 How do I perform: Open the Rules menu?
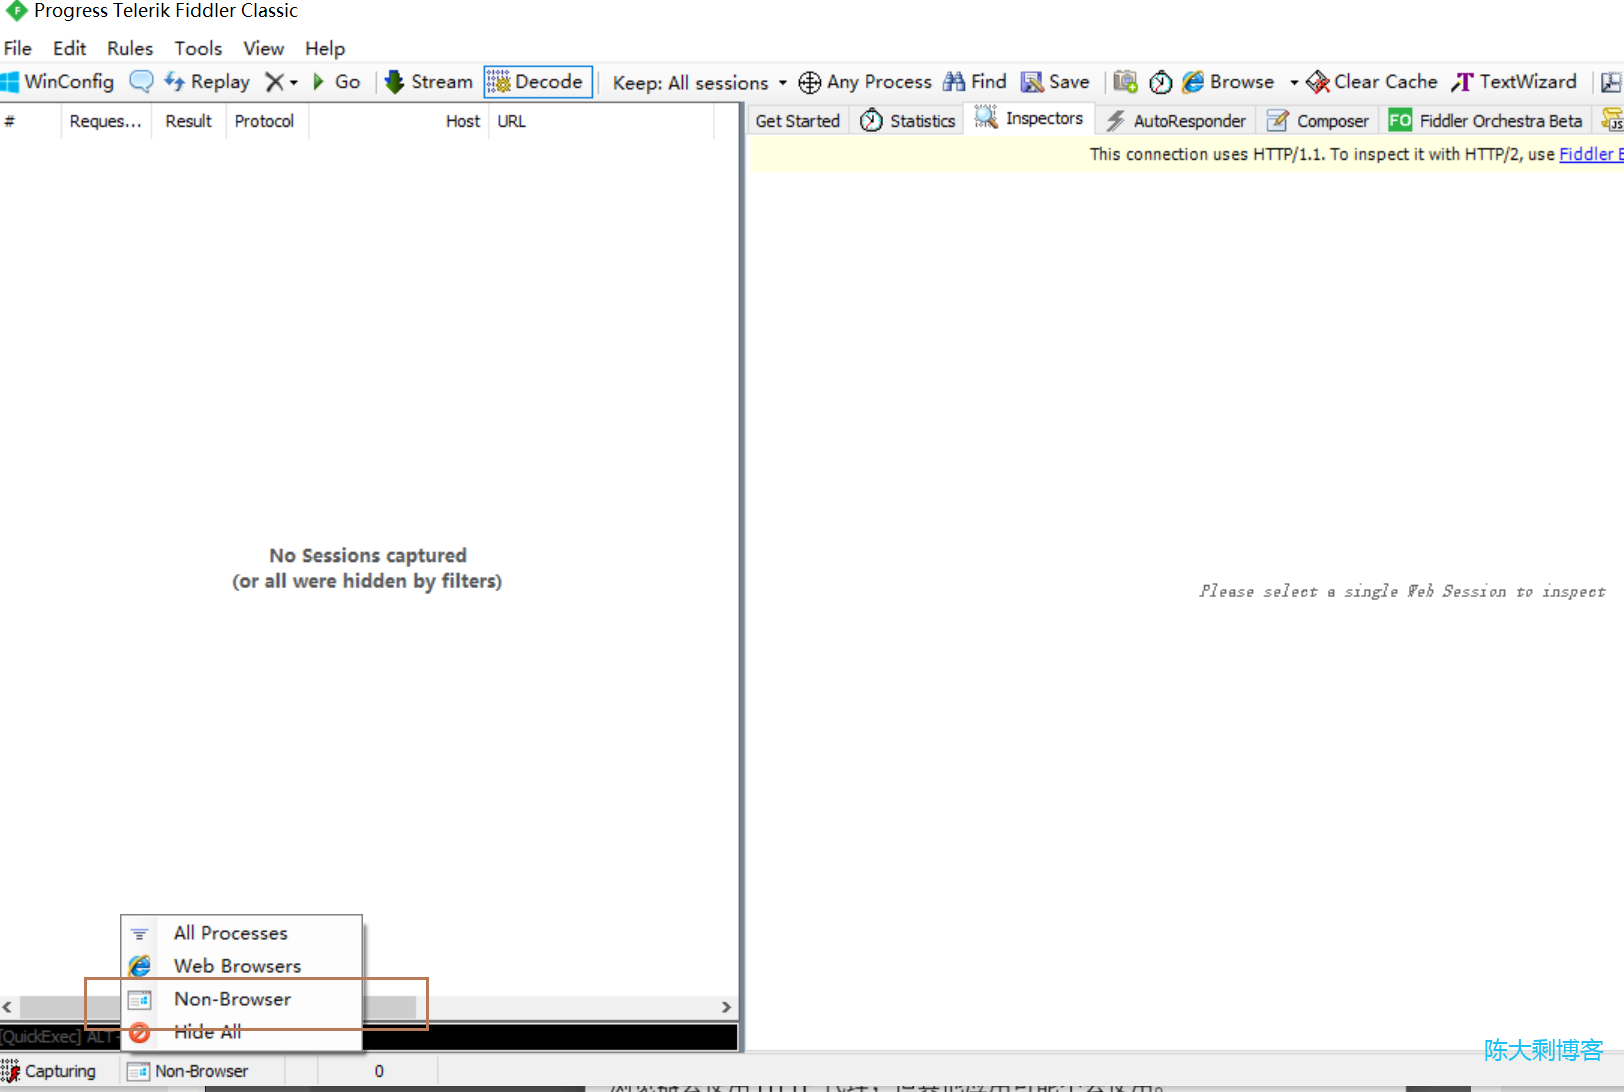click(x=130, y=48)
